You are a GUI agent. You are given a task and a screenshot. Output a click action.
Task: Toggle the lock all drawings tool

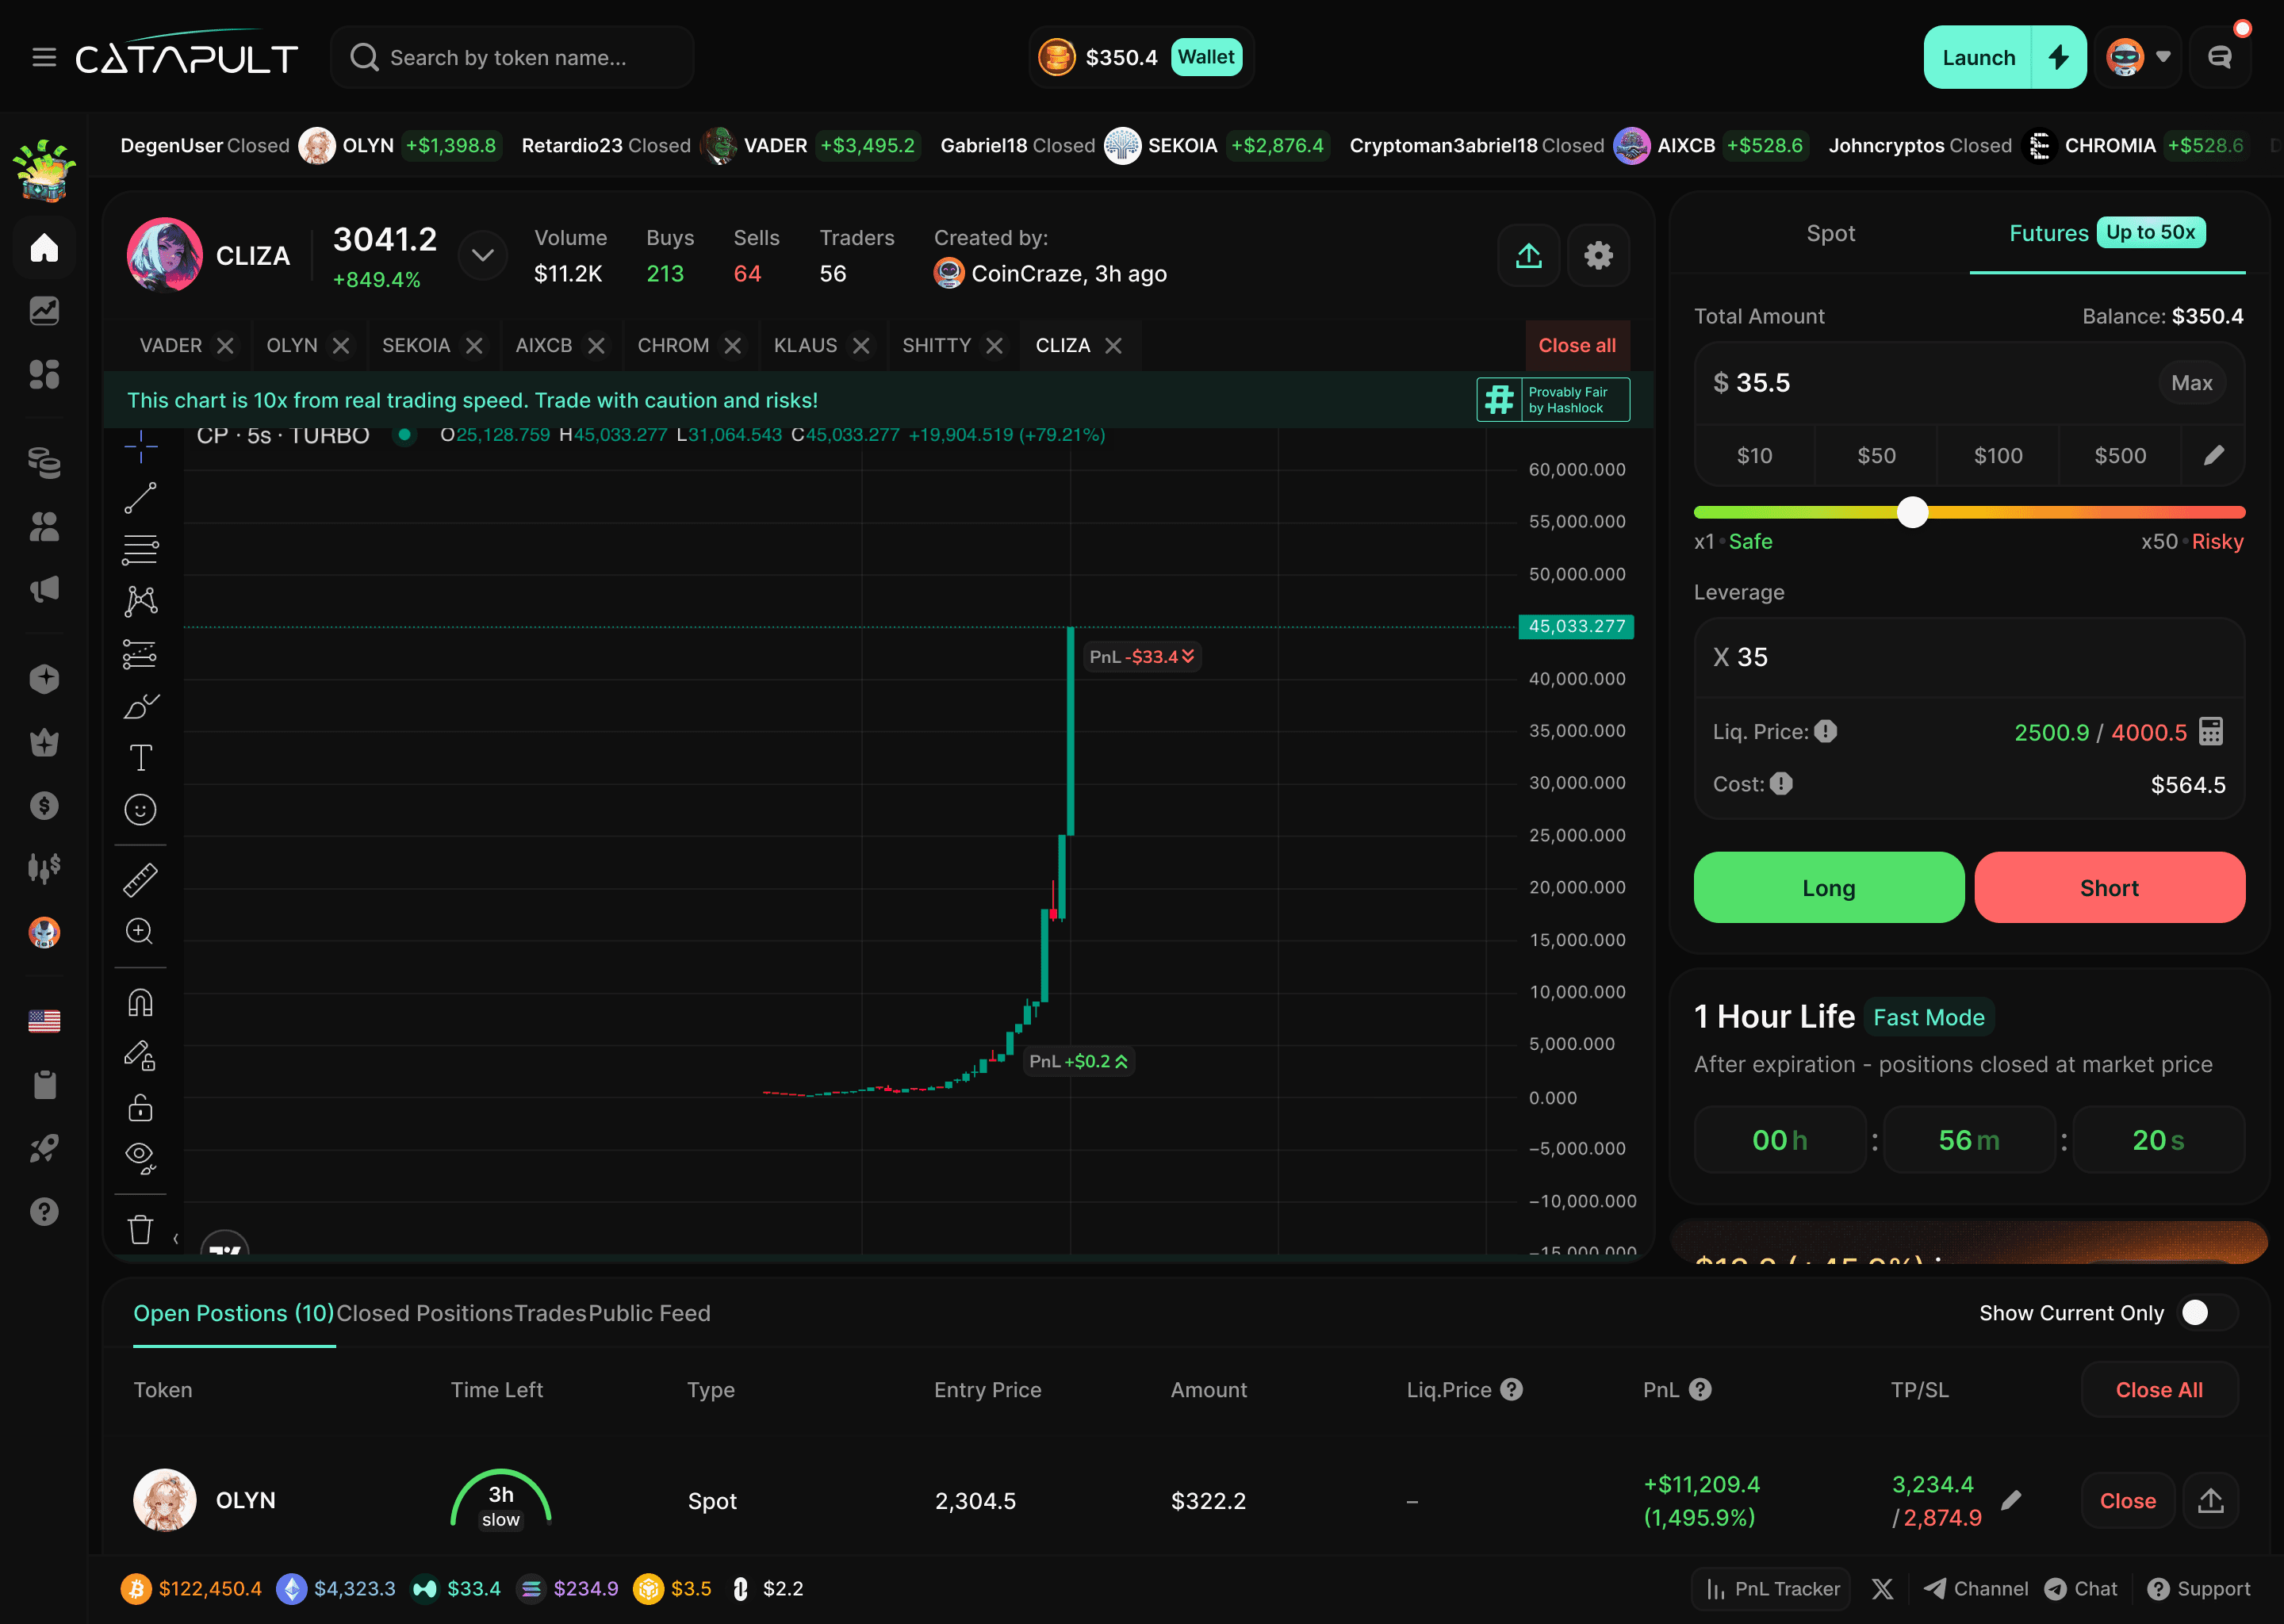click(140, 1107)
